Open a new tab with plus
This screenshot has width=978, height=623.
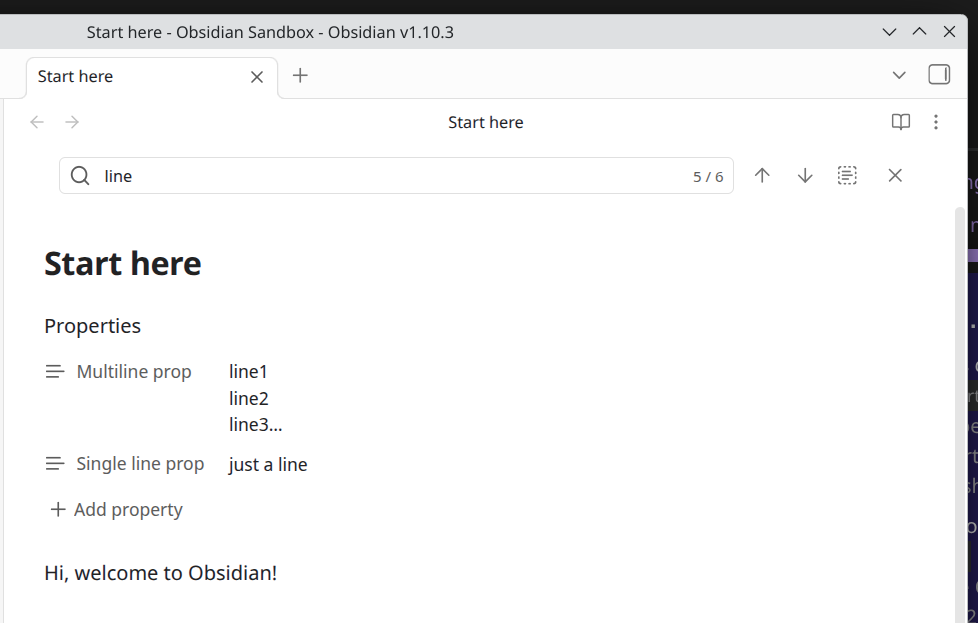[300, 76]
